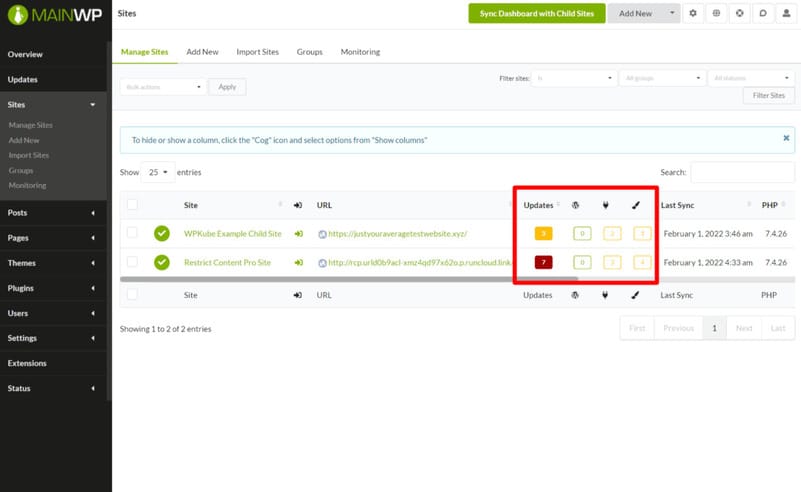
Task: Open the All groups filter dropdown
Action: [x=662, y=78]
